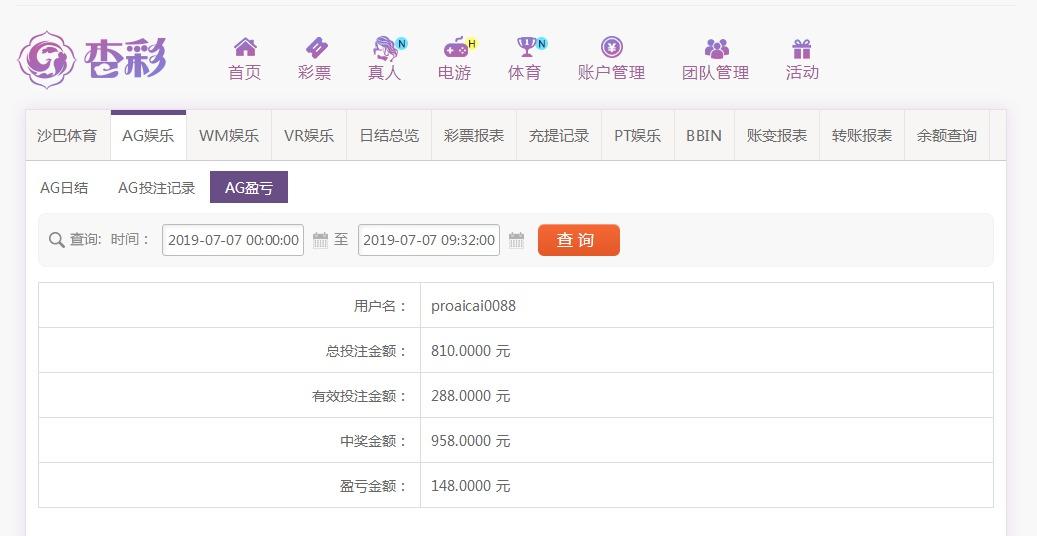This screenshot has width=1037, height=536.
Task: Switch to the 沙巴体育 tab
Action: point(67,136)
